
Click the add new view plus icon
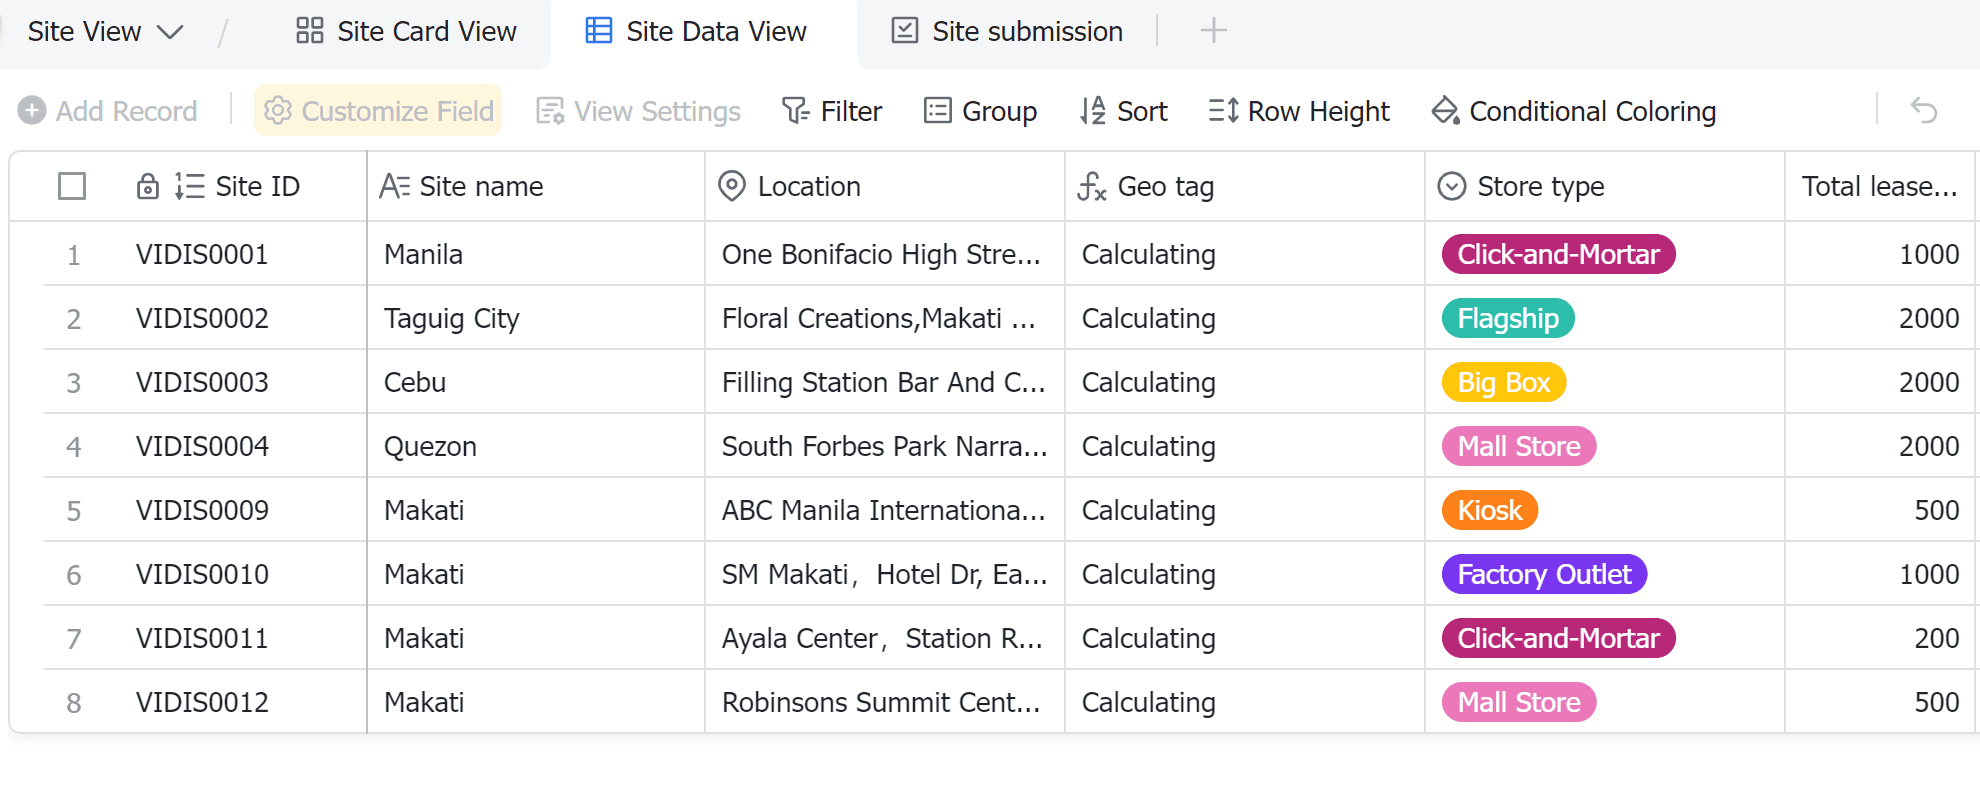tap(1213, 31)
